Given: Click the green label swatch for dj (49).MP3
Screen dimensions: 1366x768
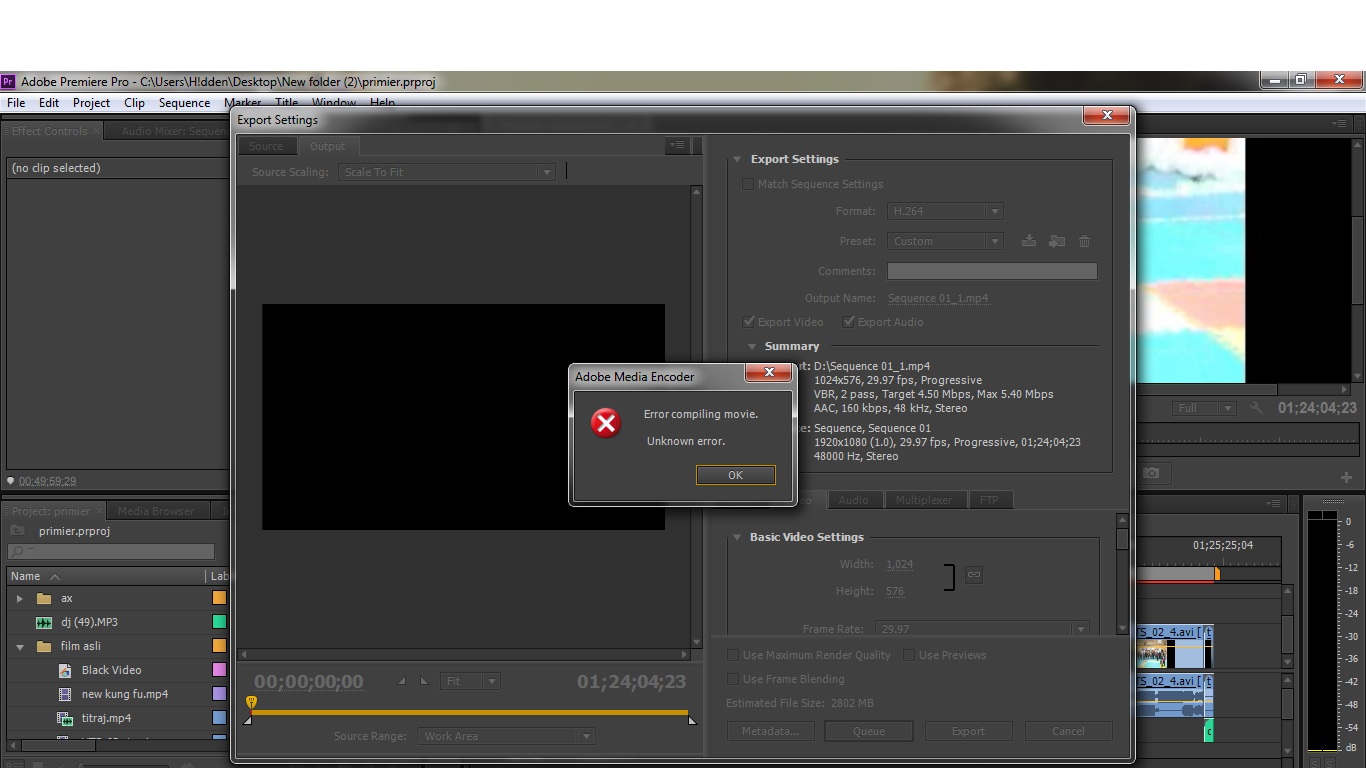Looking at the screenshot, I should click(x=219, y=622).
